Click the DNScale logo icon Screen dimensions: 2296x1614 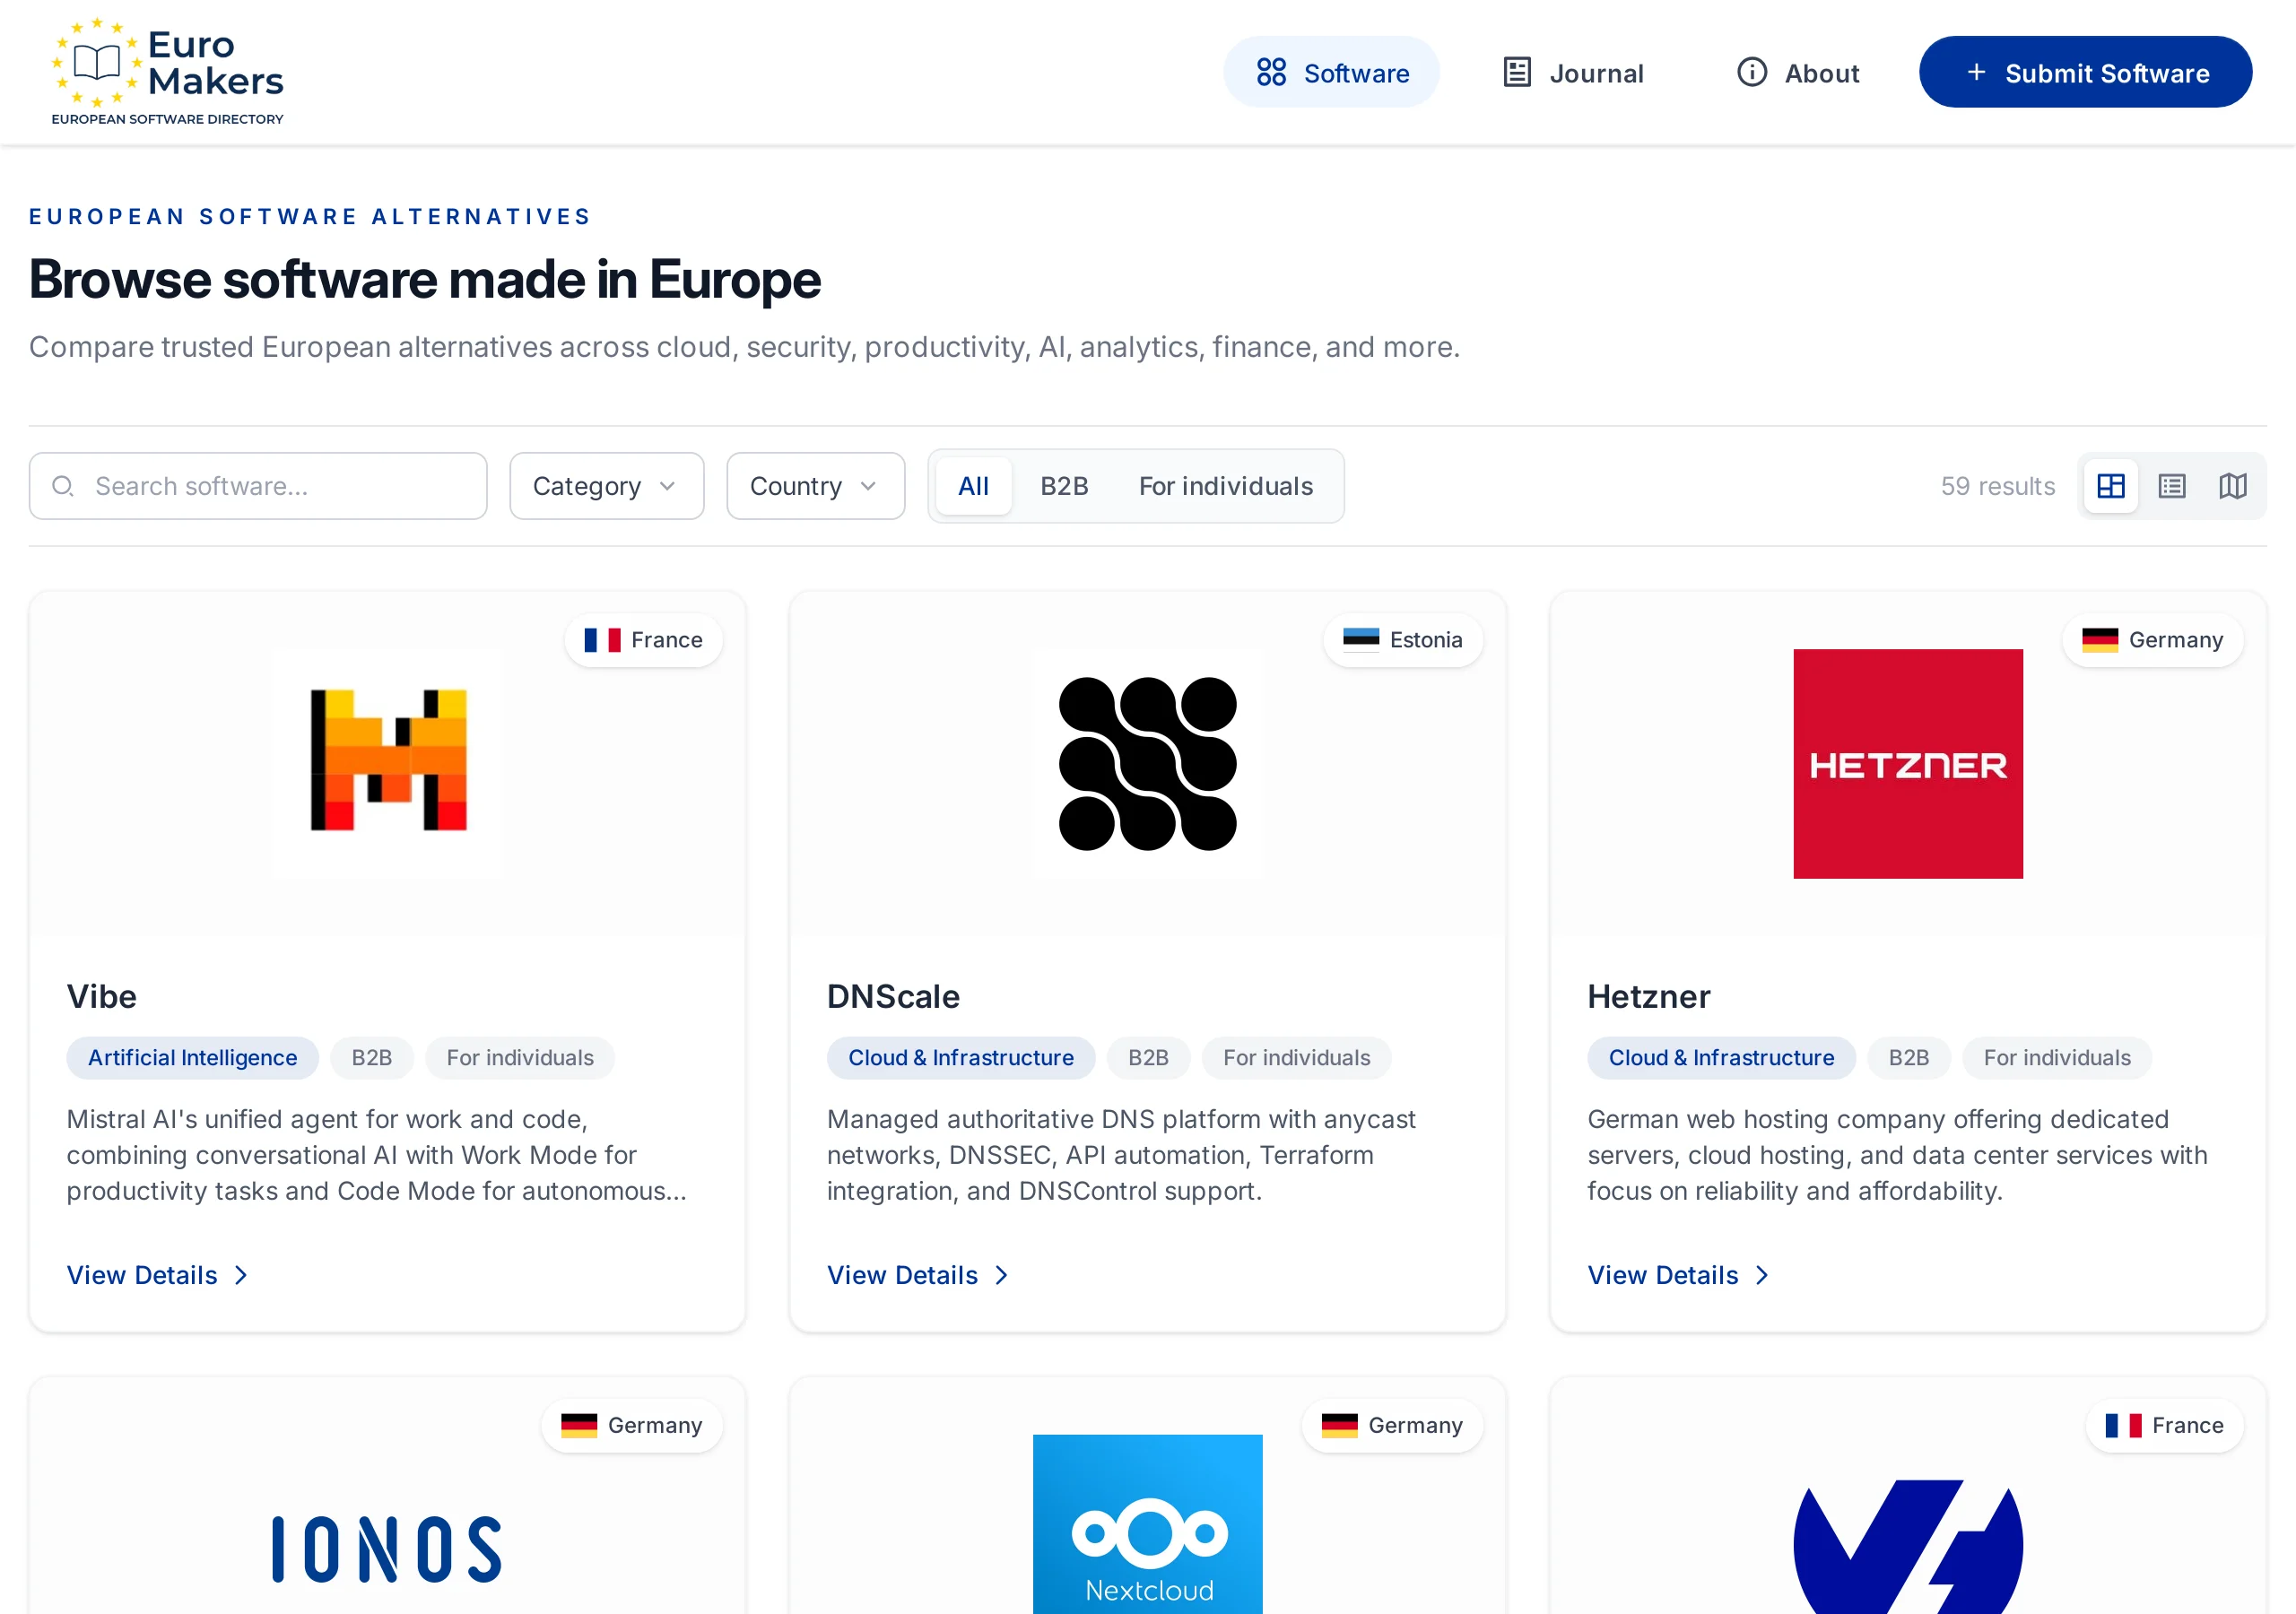1147,764
